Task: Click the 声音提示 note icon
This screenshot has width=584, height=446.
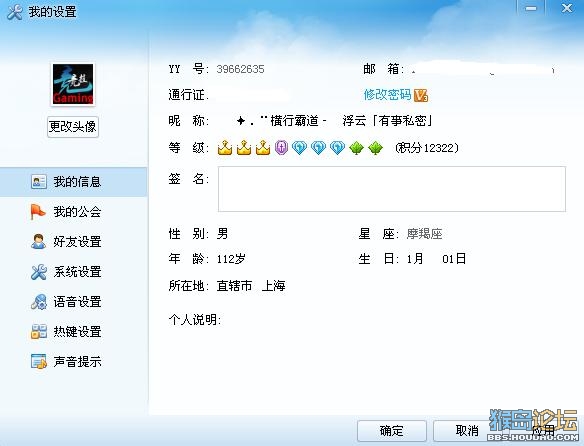Action: 39,361
